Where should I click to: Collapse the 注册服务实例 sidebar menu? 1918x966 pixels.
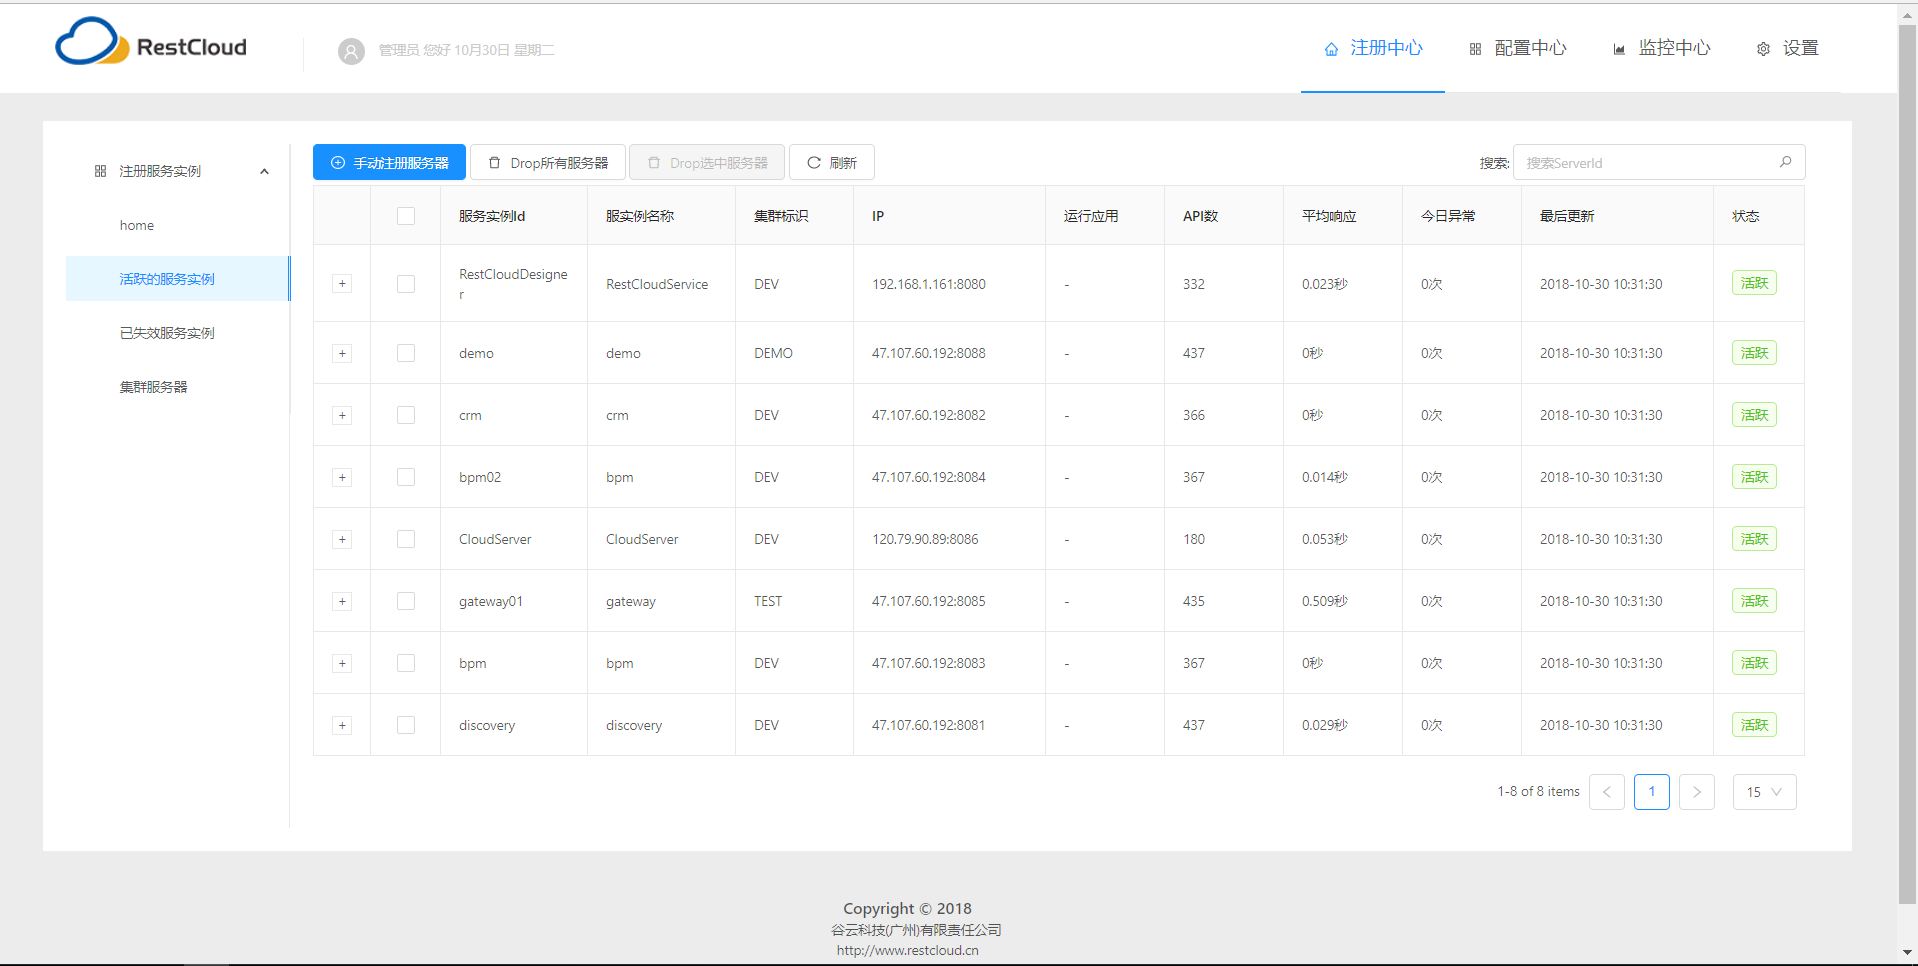point(180,171)
